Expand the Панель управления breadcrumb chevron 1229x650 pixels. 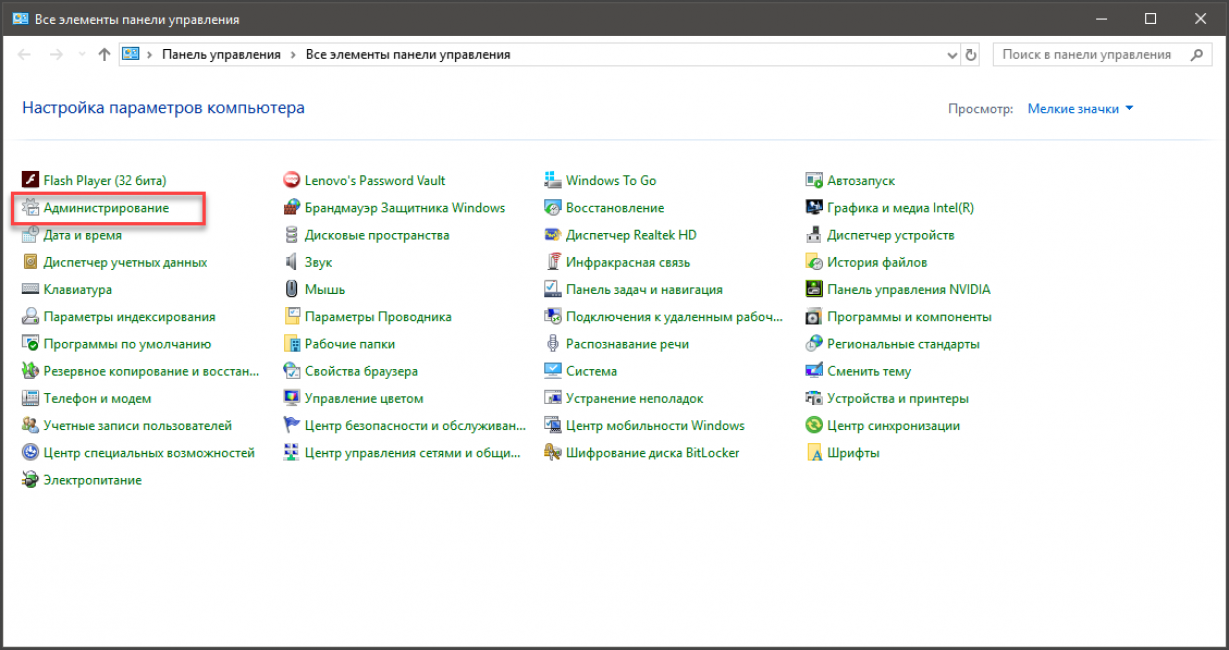293,55
